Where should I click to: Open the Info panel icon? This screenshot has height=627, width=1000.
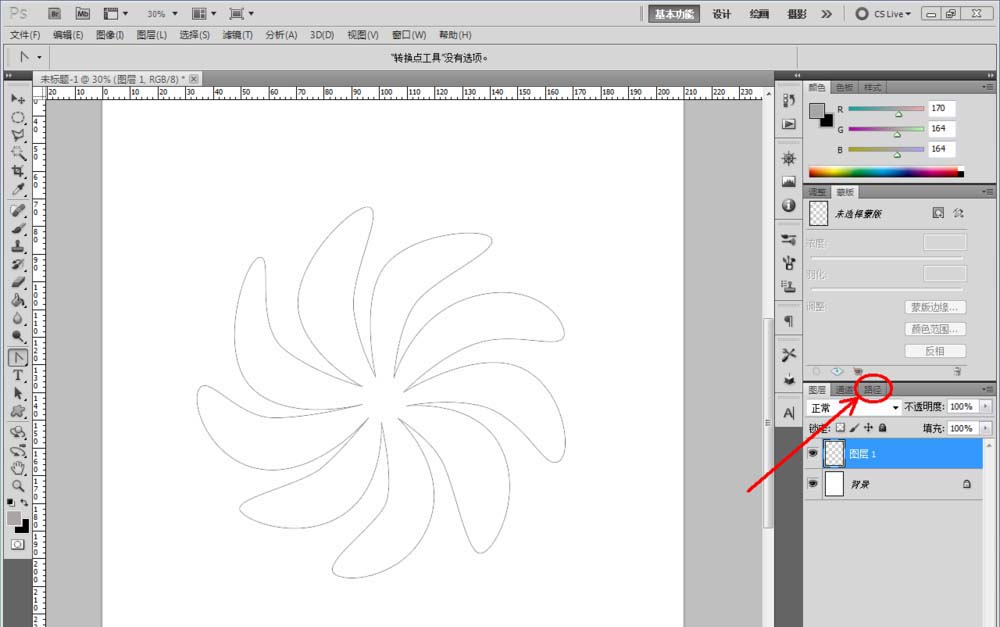click(x=789, y=205)
